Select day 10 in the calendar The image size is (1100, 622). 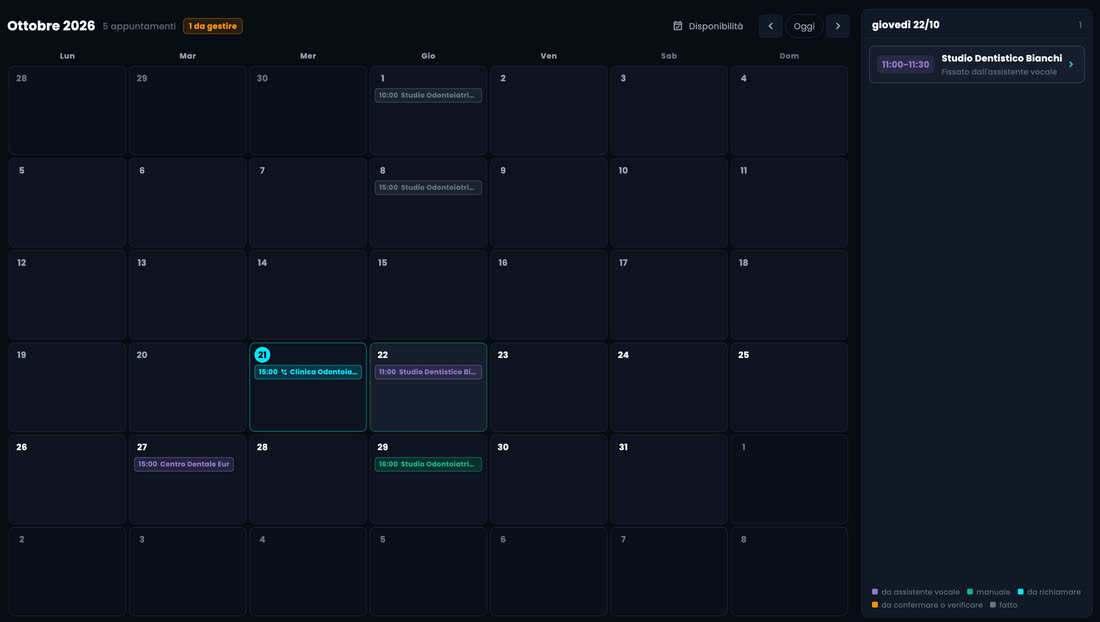coord(669,203)
